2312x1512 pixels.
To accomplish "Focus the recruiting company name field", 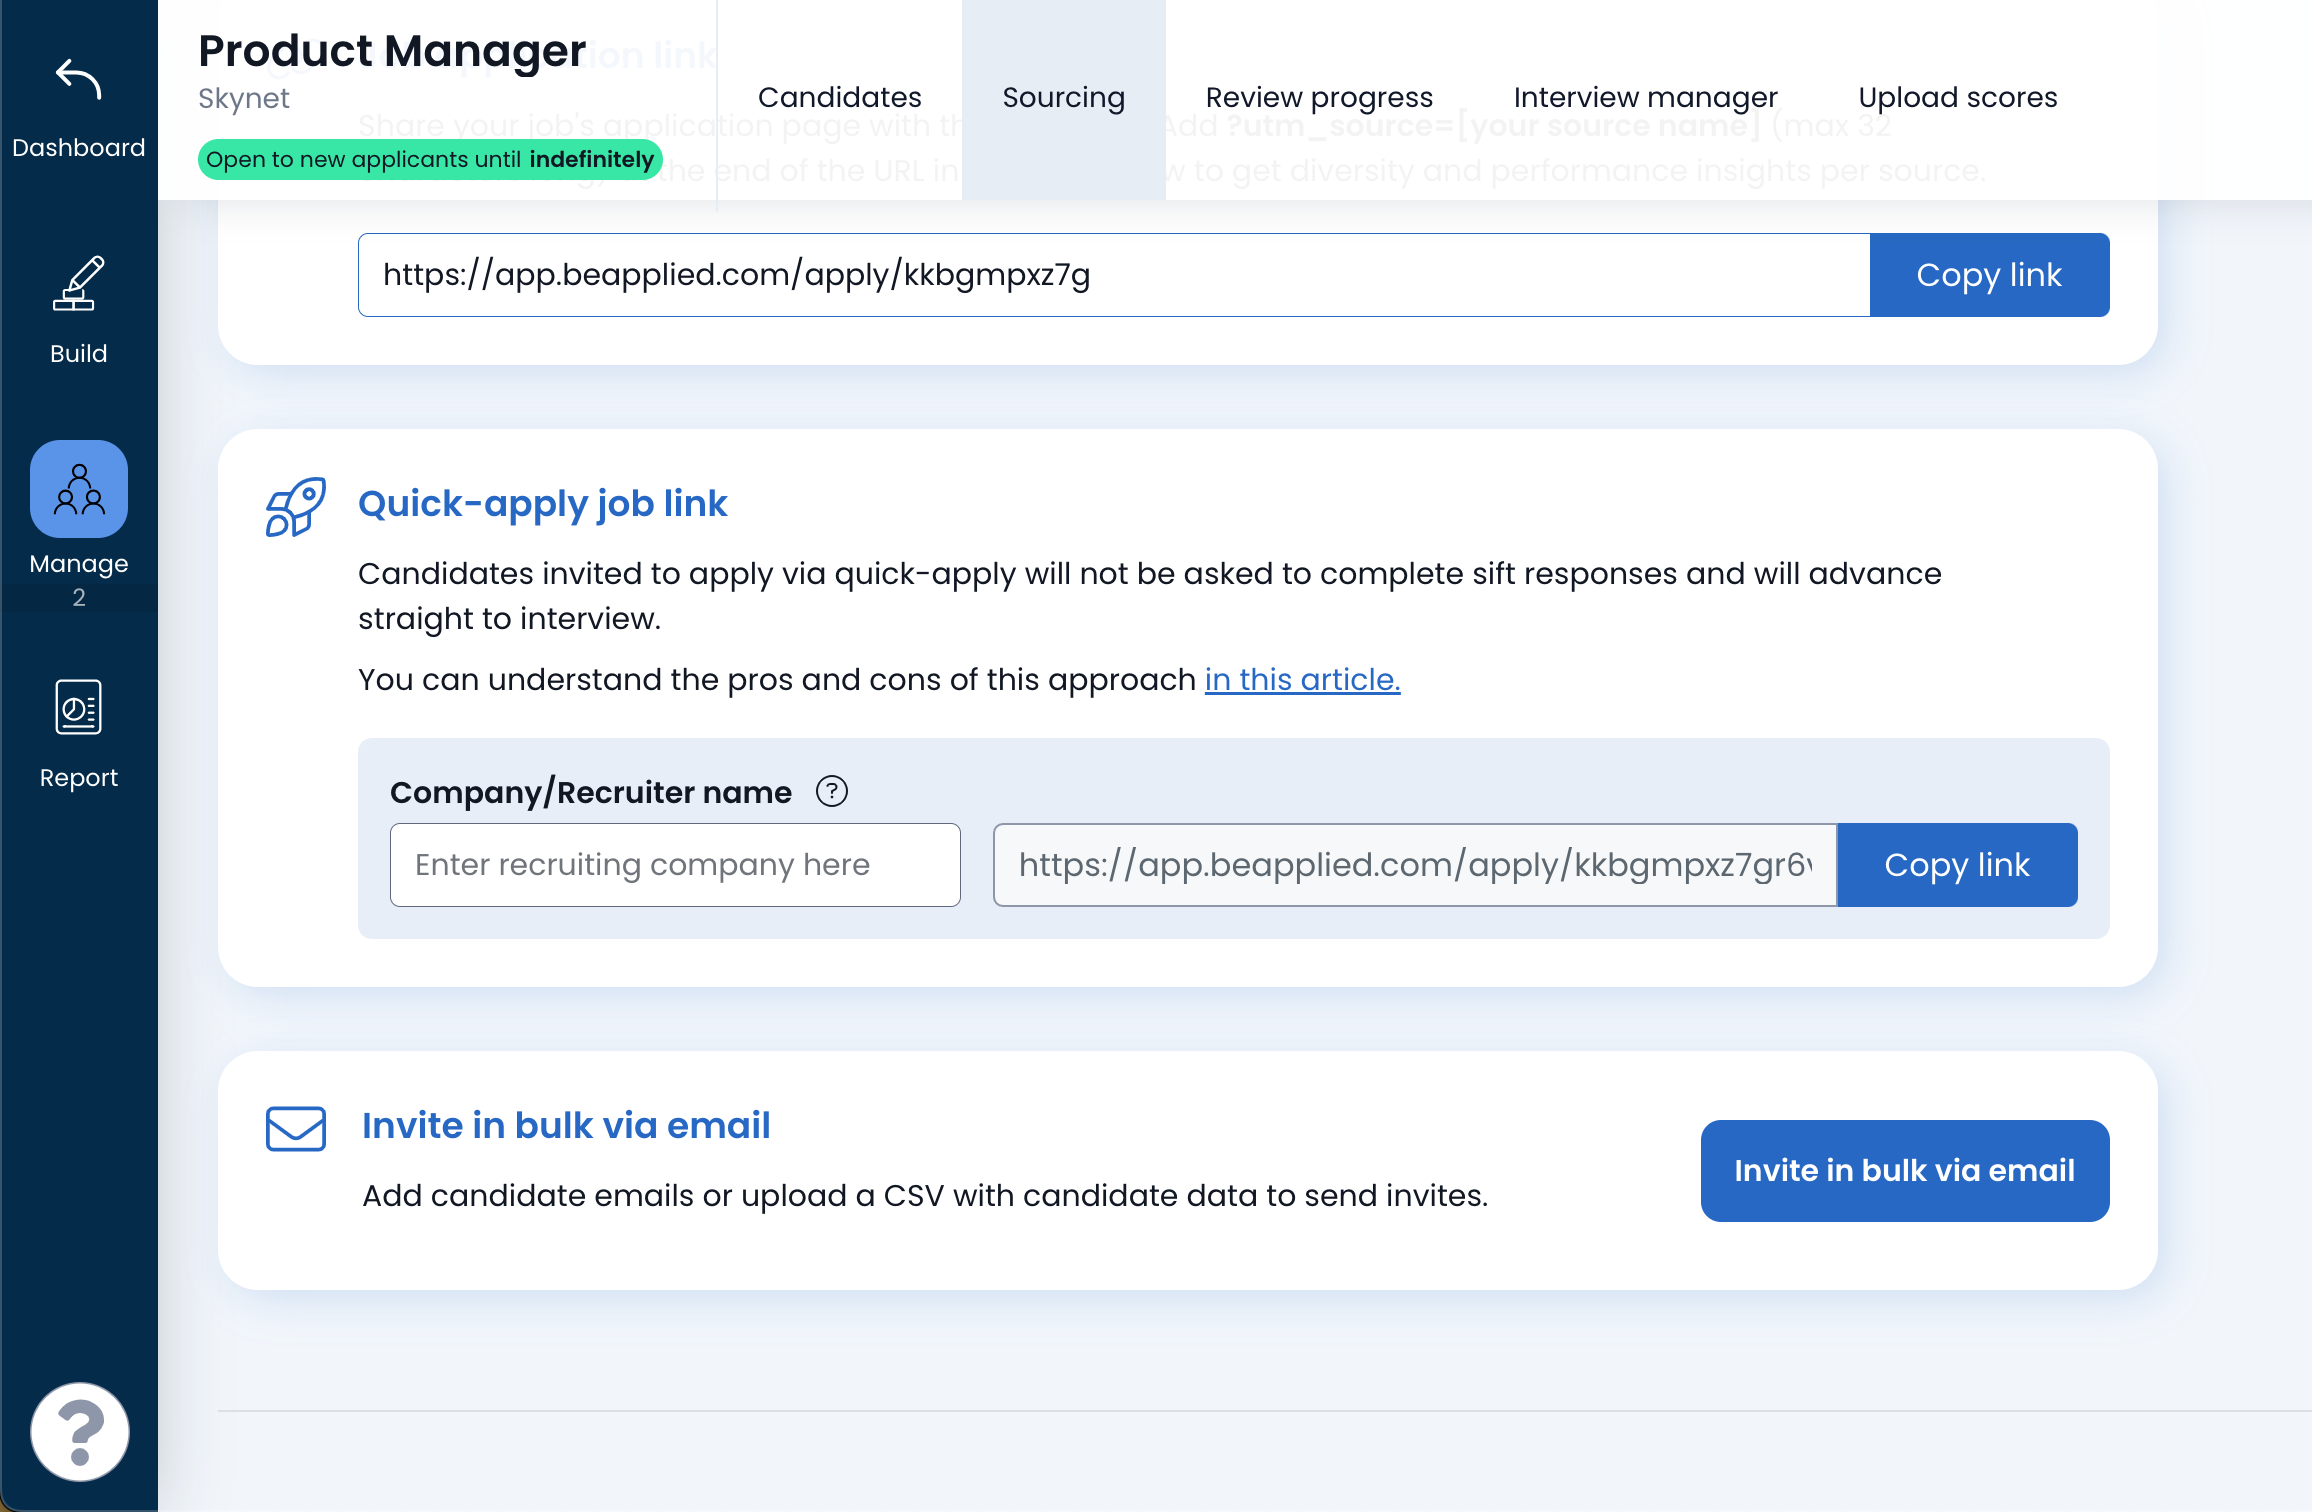I will pyautogui.click(x=675, y=865).
